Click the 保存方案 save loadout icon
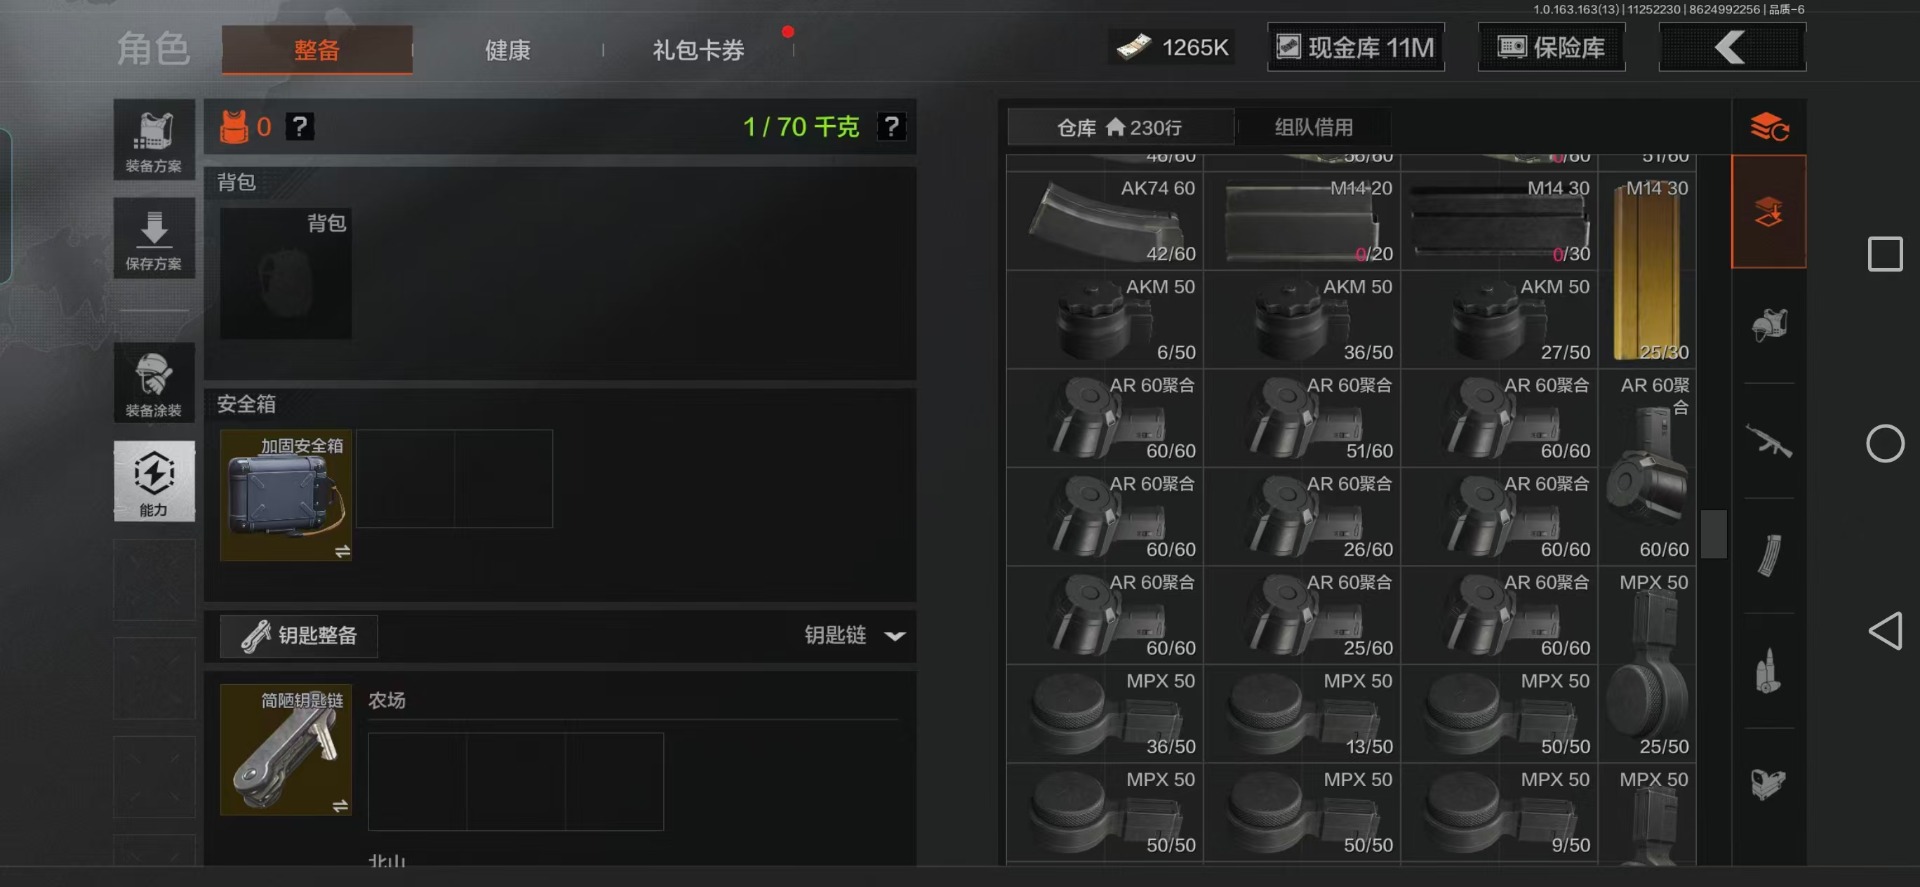Screen dimensions: 1920x887 click(154, 239)
